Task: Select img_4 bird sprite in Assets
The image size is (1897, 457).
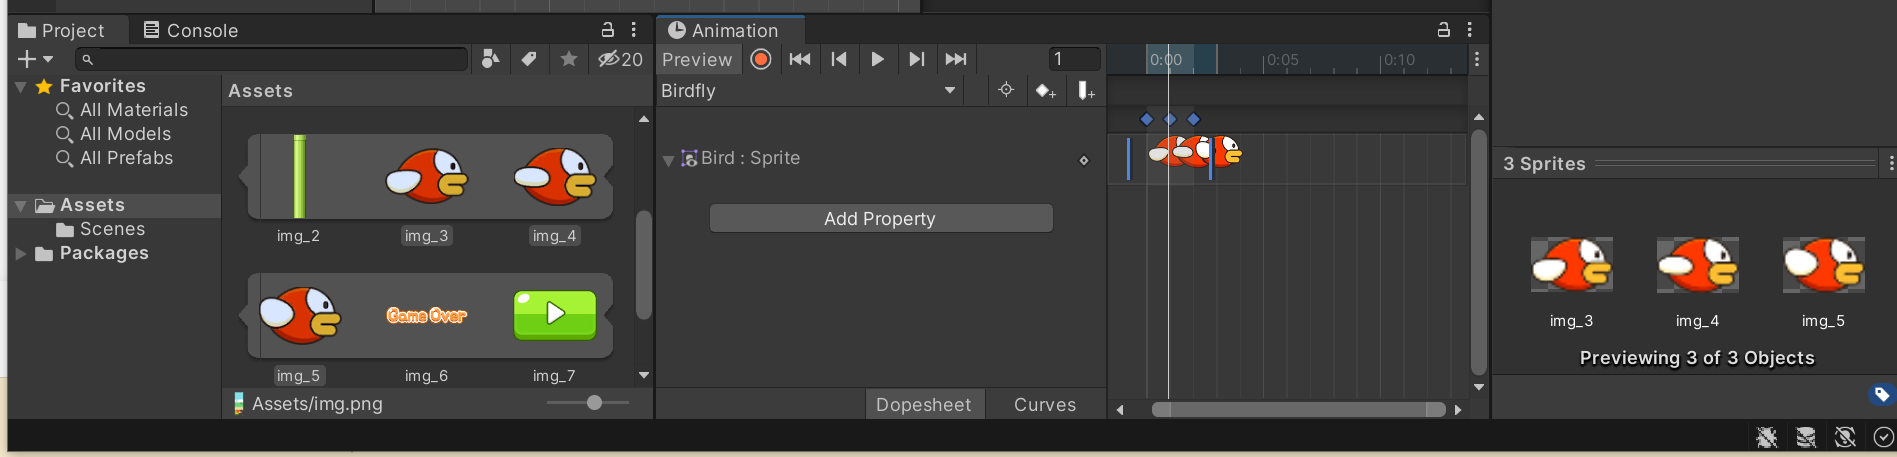Action: pyautogui.click(x=555, y=178)
